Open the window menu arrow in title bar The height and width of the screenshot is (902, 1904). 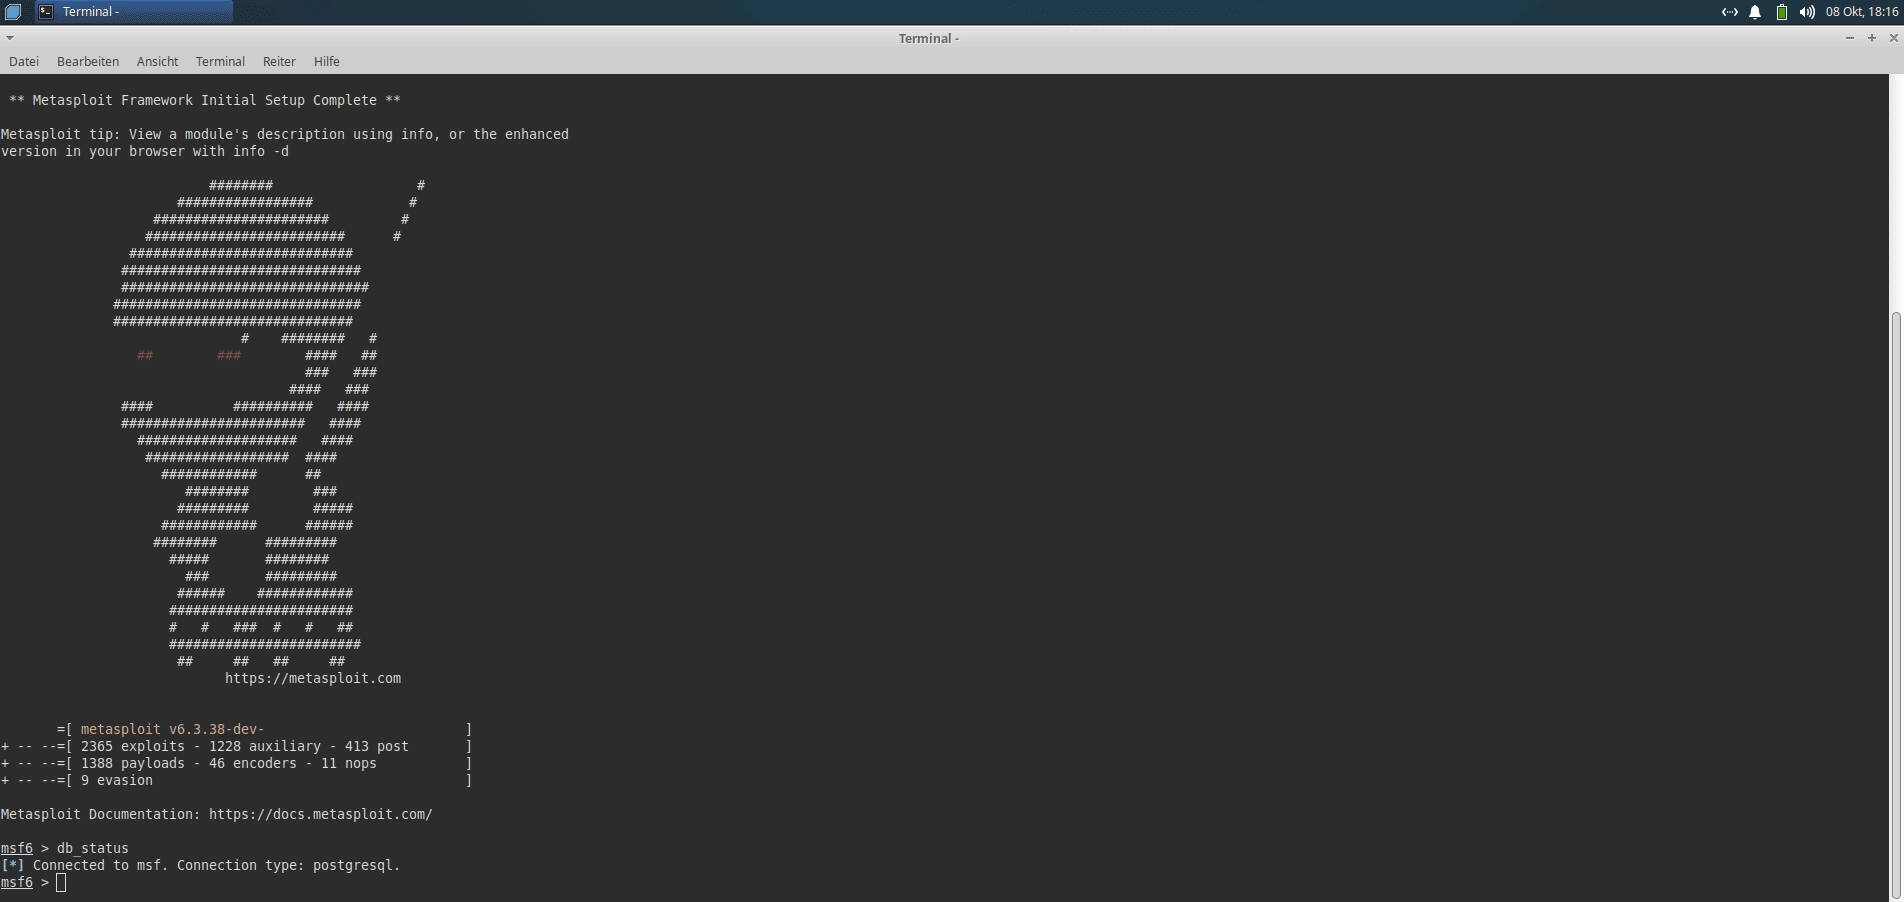(x=9, y=38)
